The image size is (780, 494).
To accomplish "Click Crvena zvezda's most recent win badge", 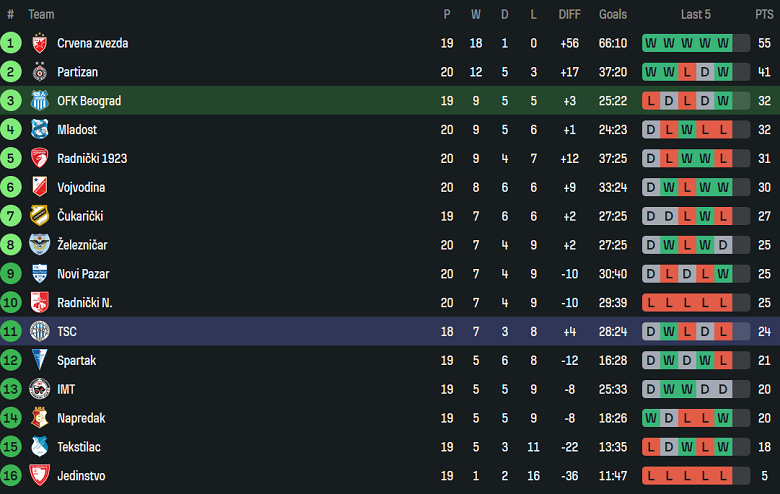I will [x=722, y=43].
